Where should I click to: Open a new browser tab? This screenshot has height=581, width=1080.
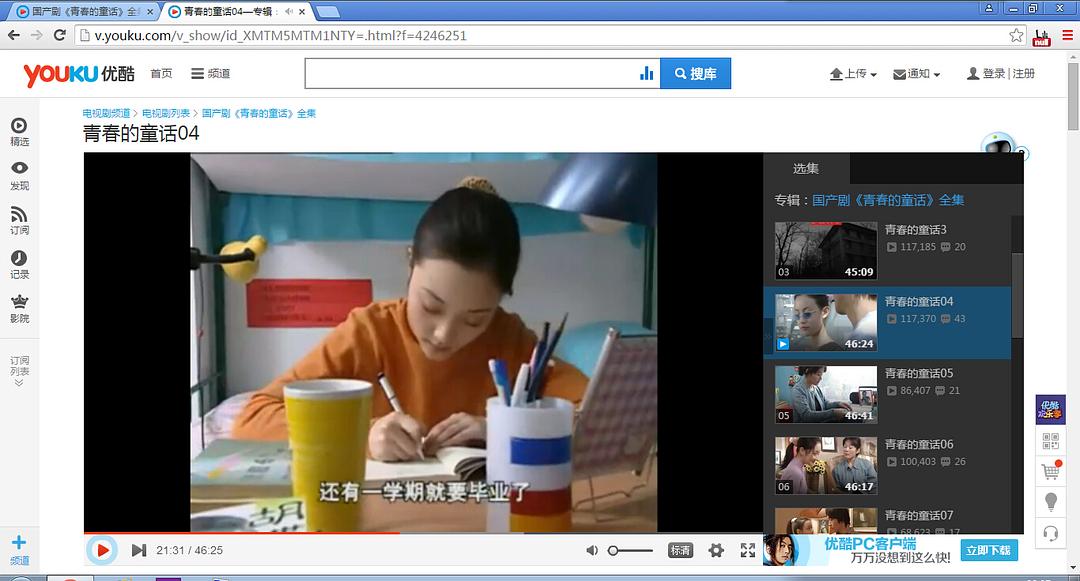[328, 12]
